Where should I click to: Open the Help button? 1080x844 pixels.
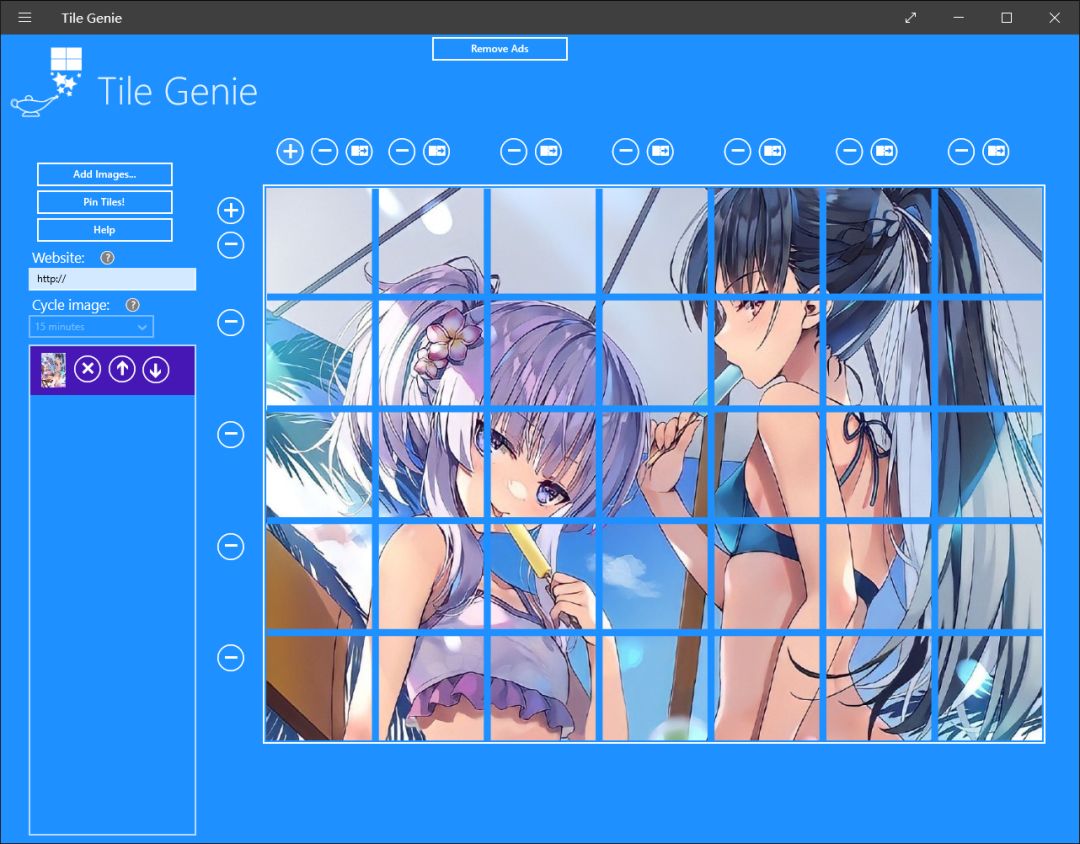(x=105, y=230)
